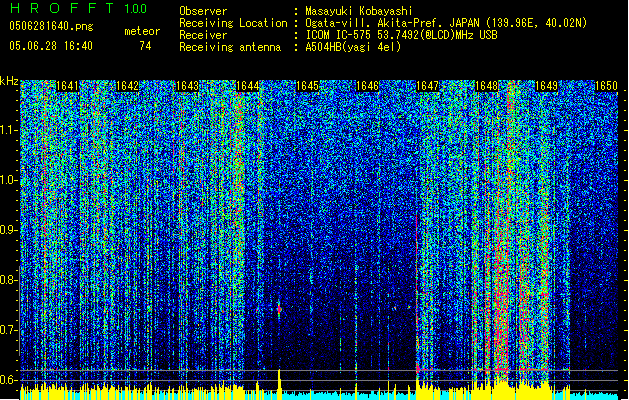Click the Receiver label
The width and height of the screenshot is (629, 400).
[x=203, y=35]
